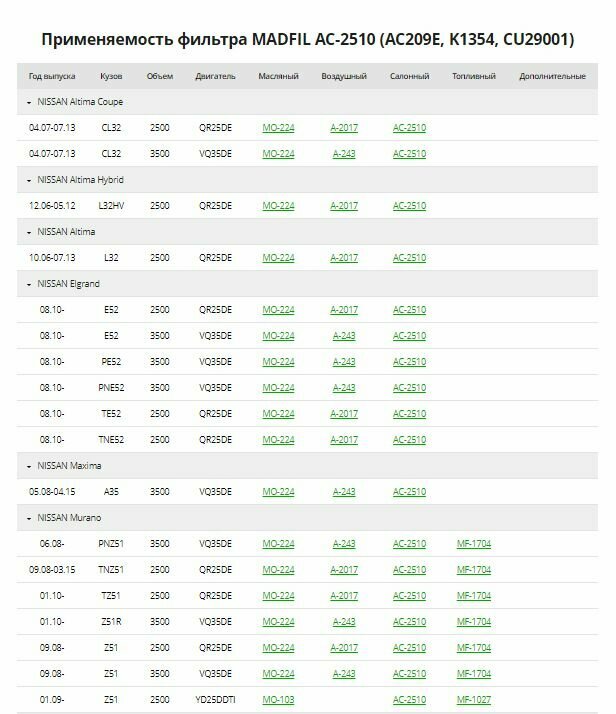The height and width of the screenshot is (714, 616).
Task: Click the Топливный column header
Action: pos(473,76)
